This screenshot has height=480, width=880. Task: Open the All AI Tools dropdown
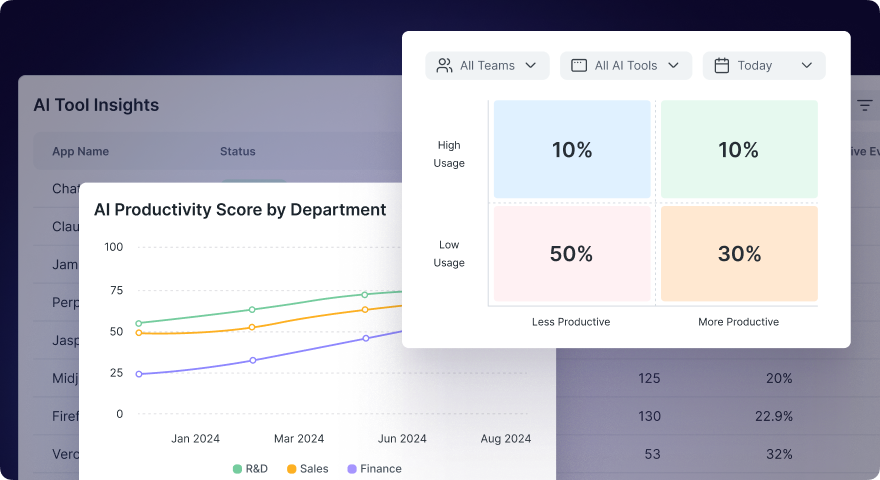coord(625,66)
